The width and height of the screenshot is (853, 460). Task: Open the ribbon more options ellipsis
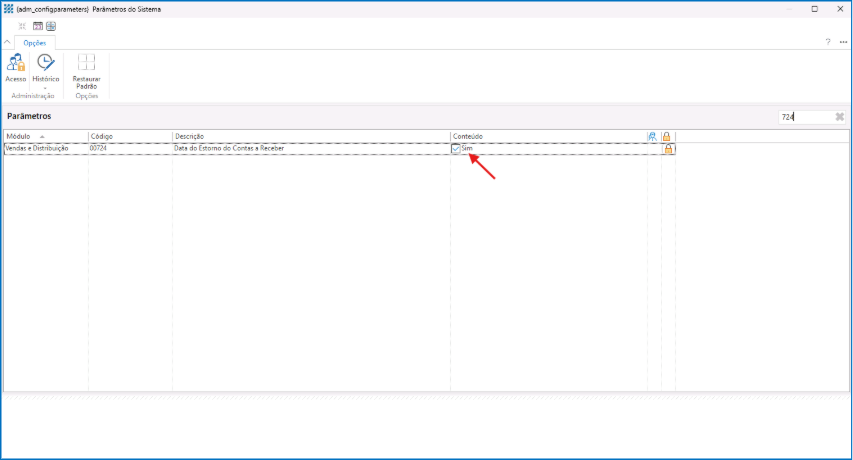point(843,42)
